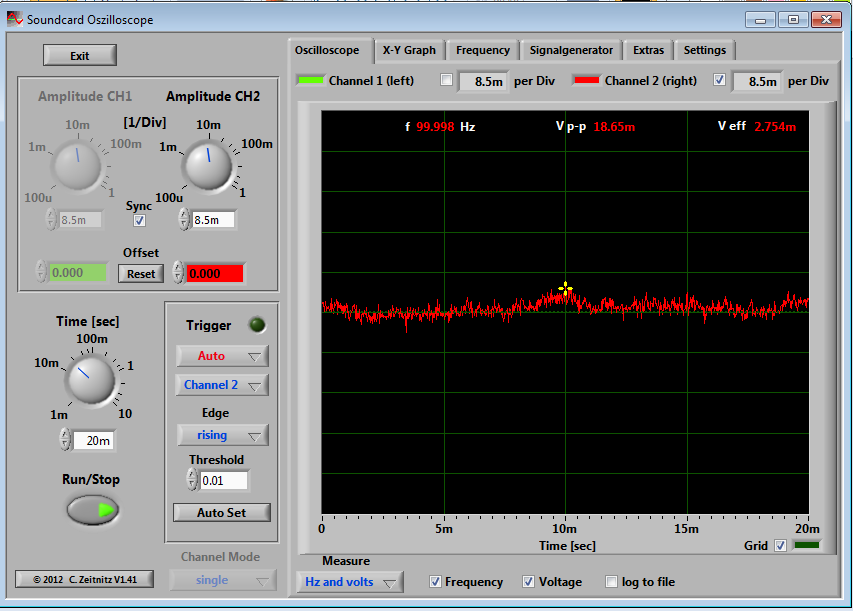Viewport: 853px width, 611px height.
Task: Close the Soundcard Oszilloscope window
Action: [826, 20]
